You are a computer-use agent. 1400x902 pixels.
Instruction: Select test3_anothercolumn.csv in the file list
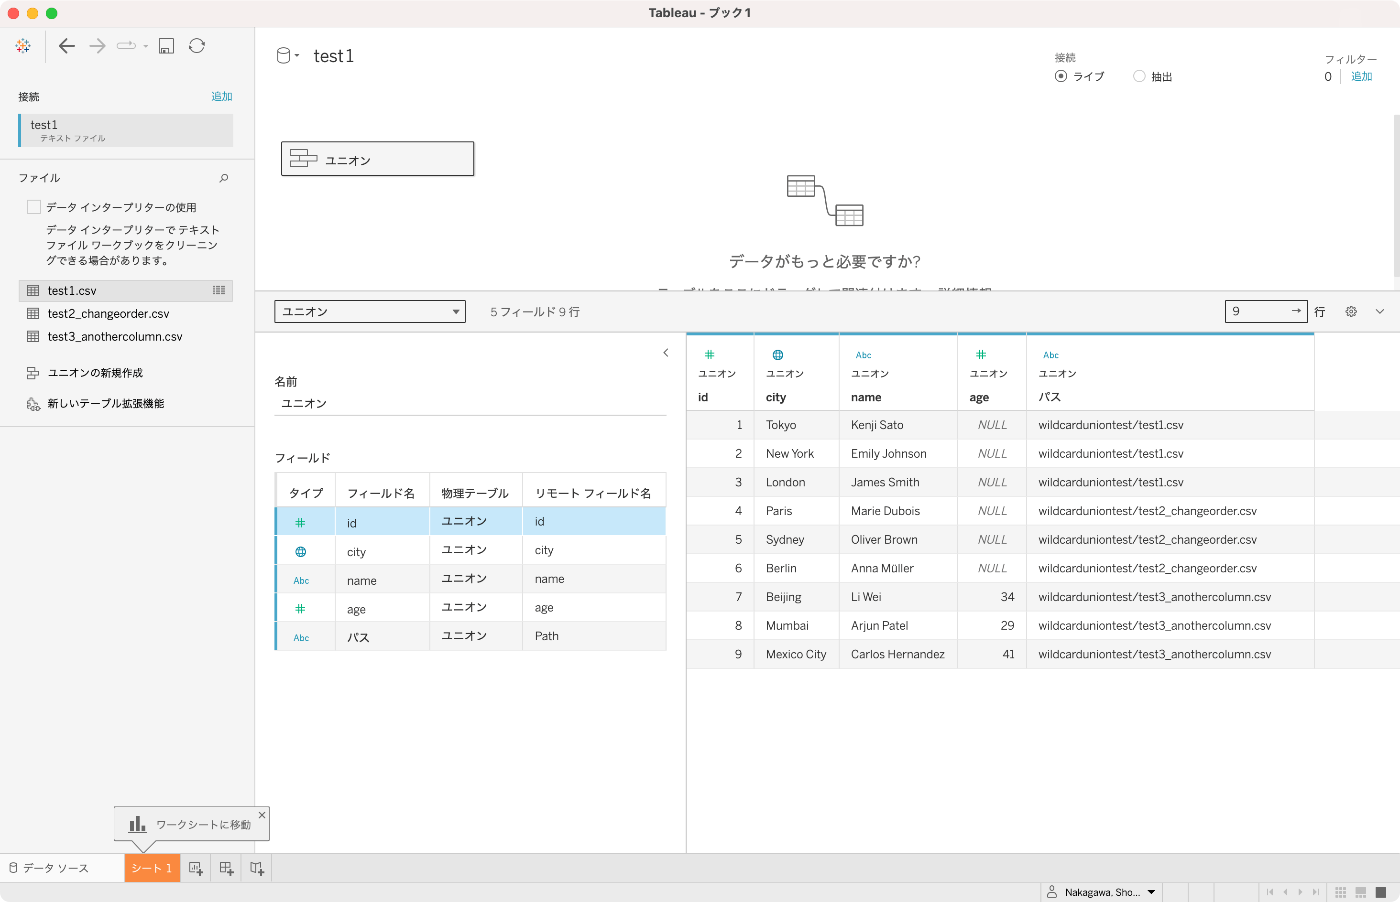coord(126,337)
